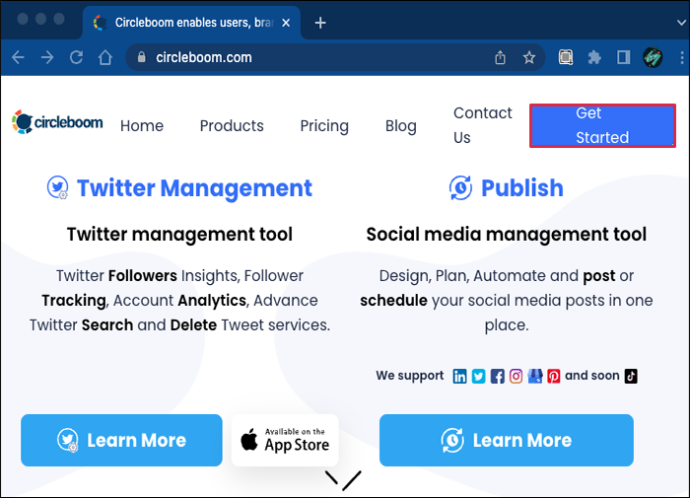Click Learn More under Twitter management
This screenshot has height=498, width=690.
tap(121, 440)
